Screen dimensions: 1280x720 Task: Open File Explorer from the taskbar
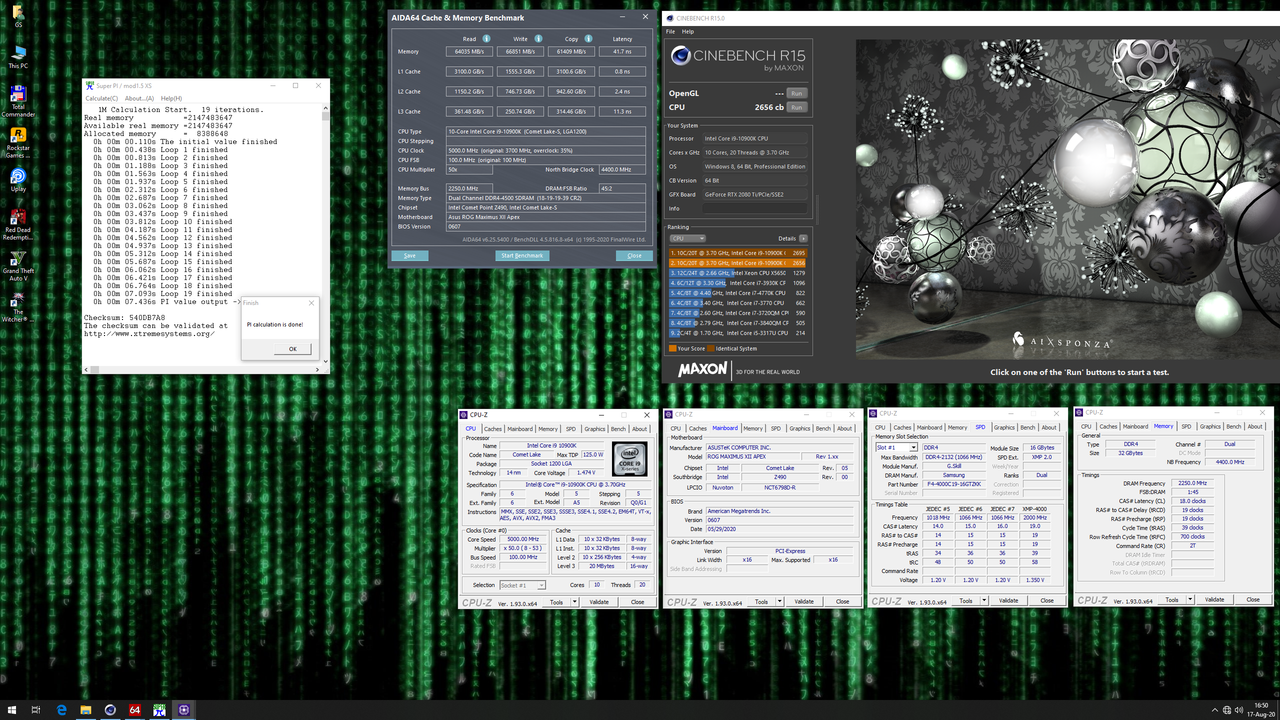[x=85, y=710]
